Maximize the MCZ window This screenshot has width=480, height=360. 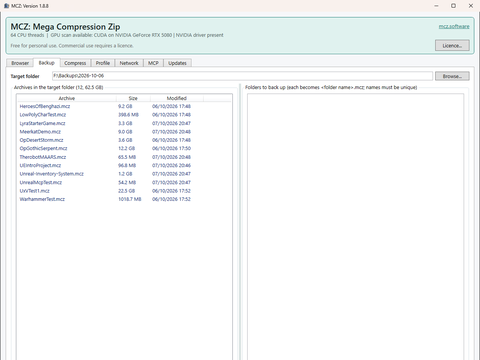tap(453, 6)
